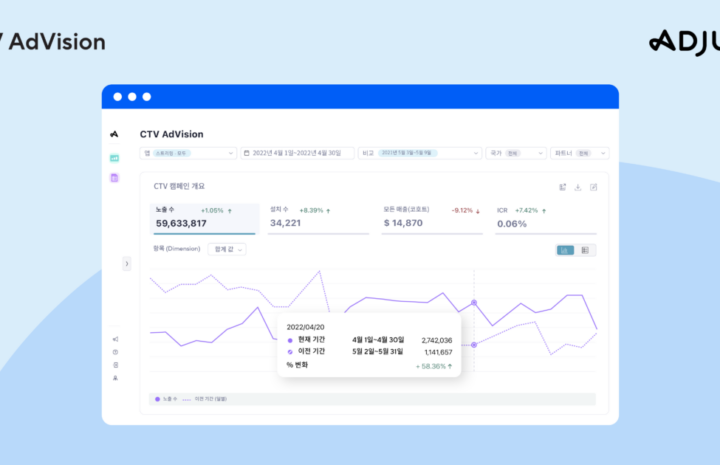Toggle the 이전 기간 dotted legend entry
Viewport: 720px width, 465px height.
[x=204, y=399]
